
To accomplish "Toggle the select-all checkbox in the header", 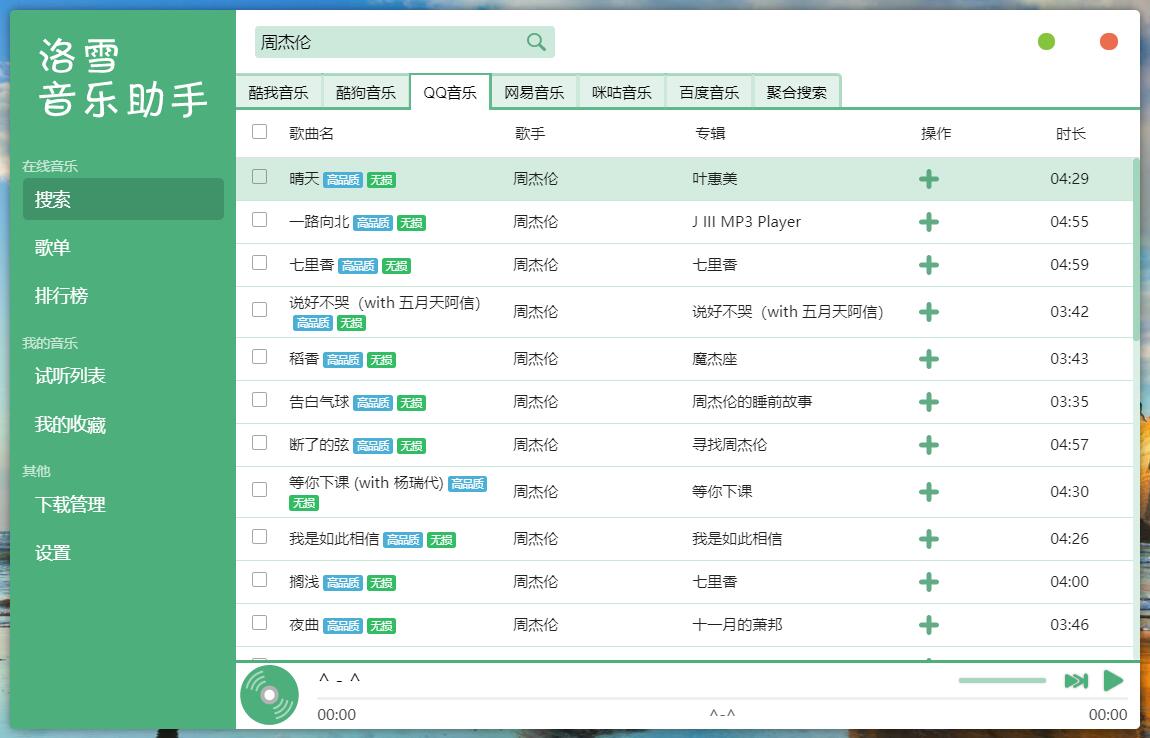I will point(259,132).
